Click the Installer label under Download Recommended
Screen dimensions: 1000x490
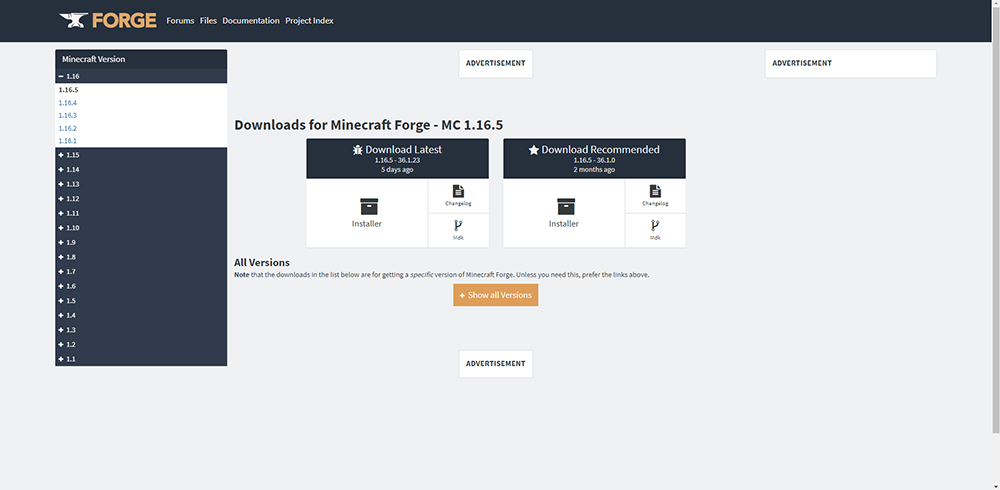(x=564, y=224)
